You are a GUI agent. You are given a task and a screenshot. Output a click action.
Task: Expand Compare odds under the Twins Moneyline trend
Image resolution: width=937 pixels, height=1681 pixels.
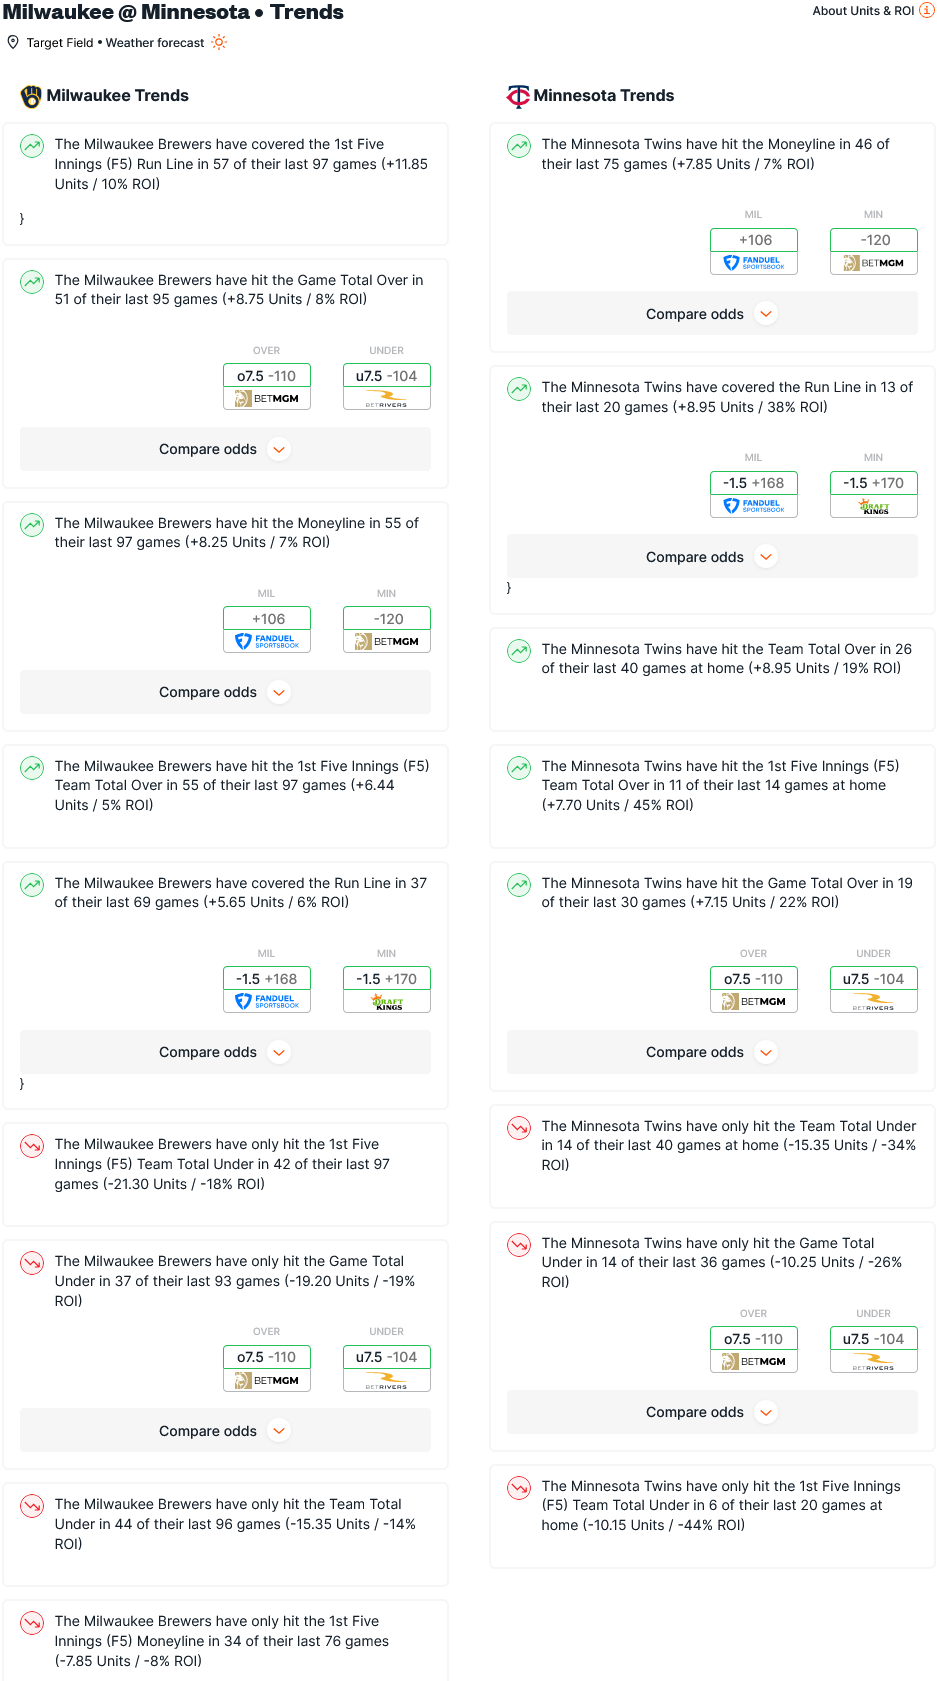tap(712, 314)
